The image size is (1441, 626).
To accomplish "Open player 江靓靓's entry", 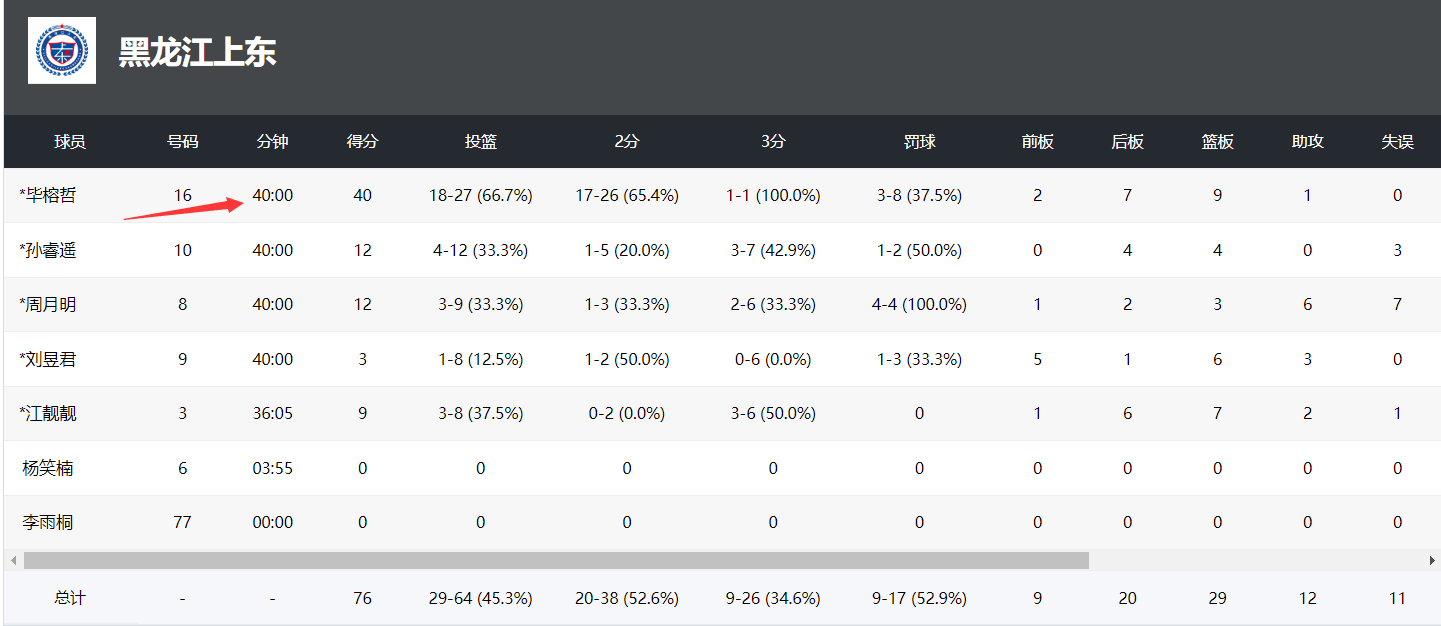I will (x=48, y=413).
